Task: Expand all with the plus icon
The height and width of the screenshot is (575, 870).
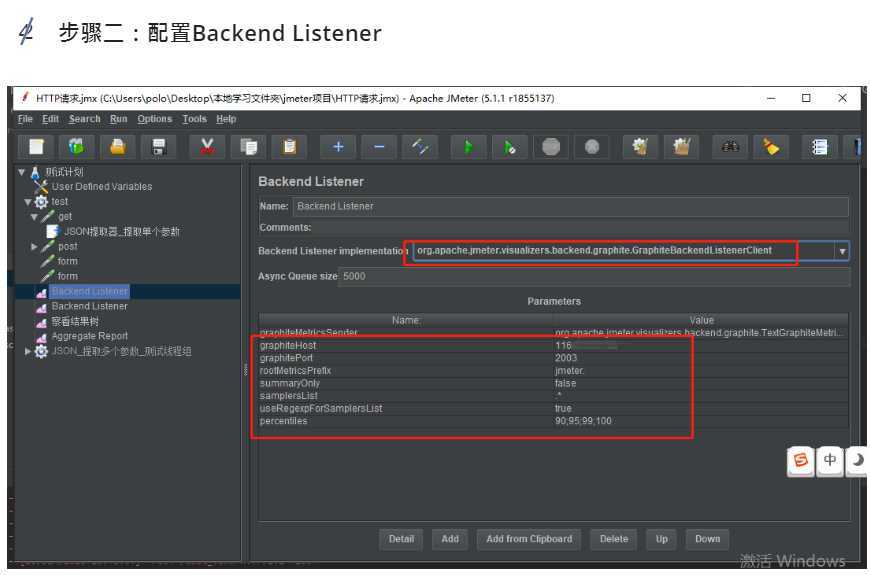Action: pos(338,147)
